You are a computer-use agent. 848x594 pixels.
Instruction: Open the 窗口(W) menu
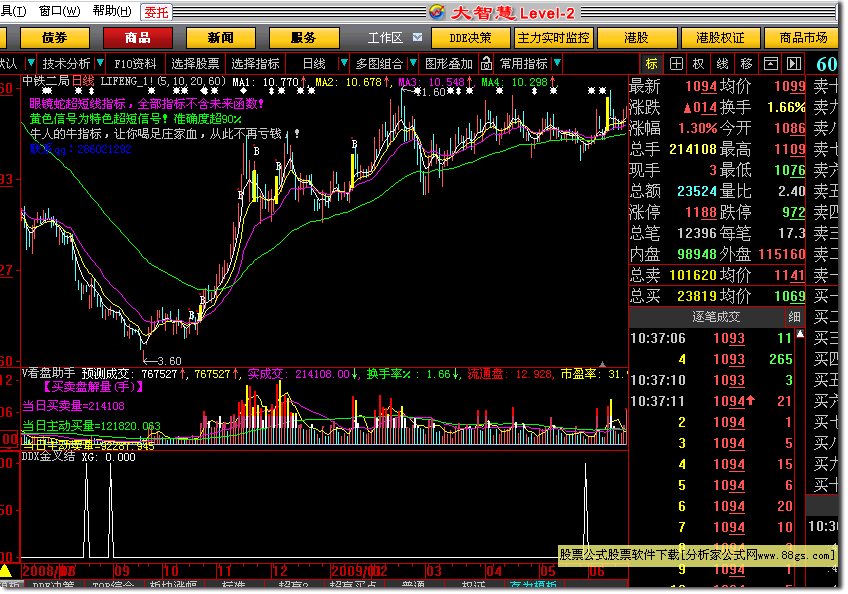[x=59, y=11]
